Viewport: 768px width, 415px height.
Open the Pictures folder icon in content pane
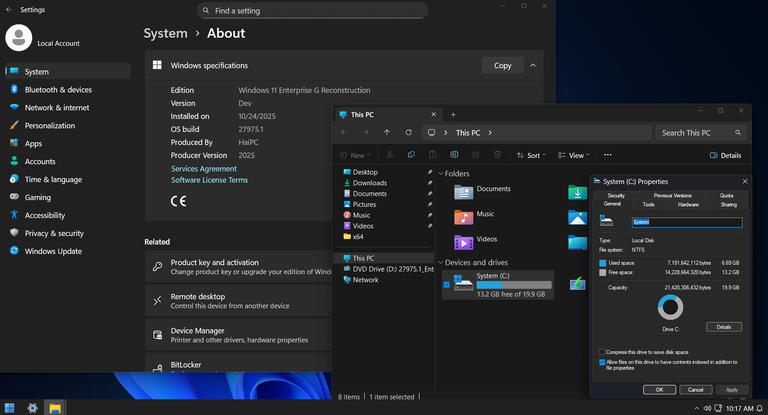click(577, 217)
